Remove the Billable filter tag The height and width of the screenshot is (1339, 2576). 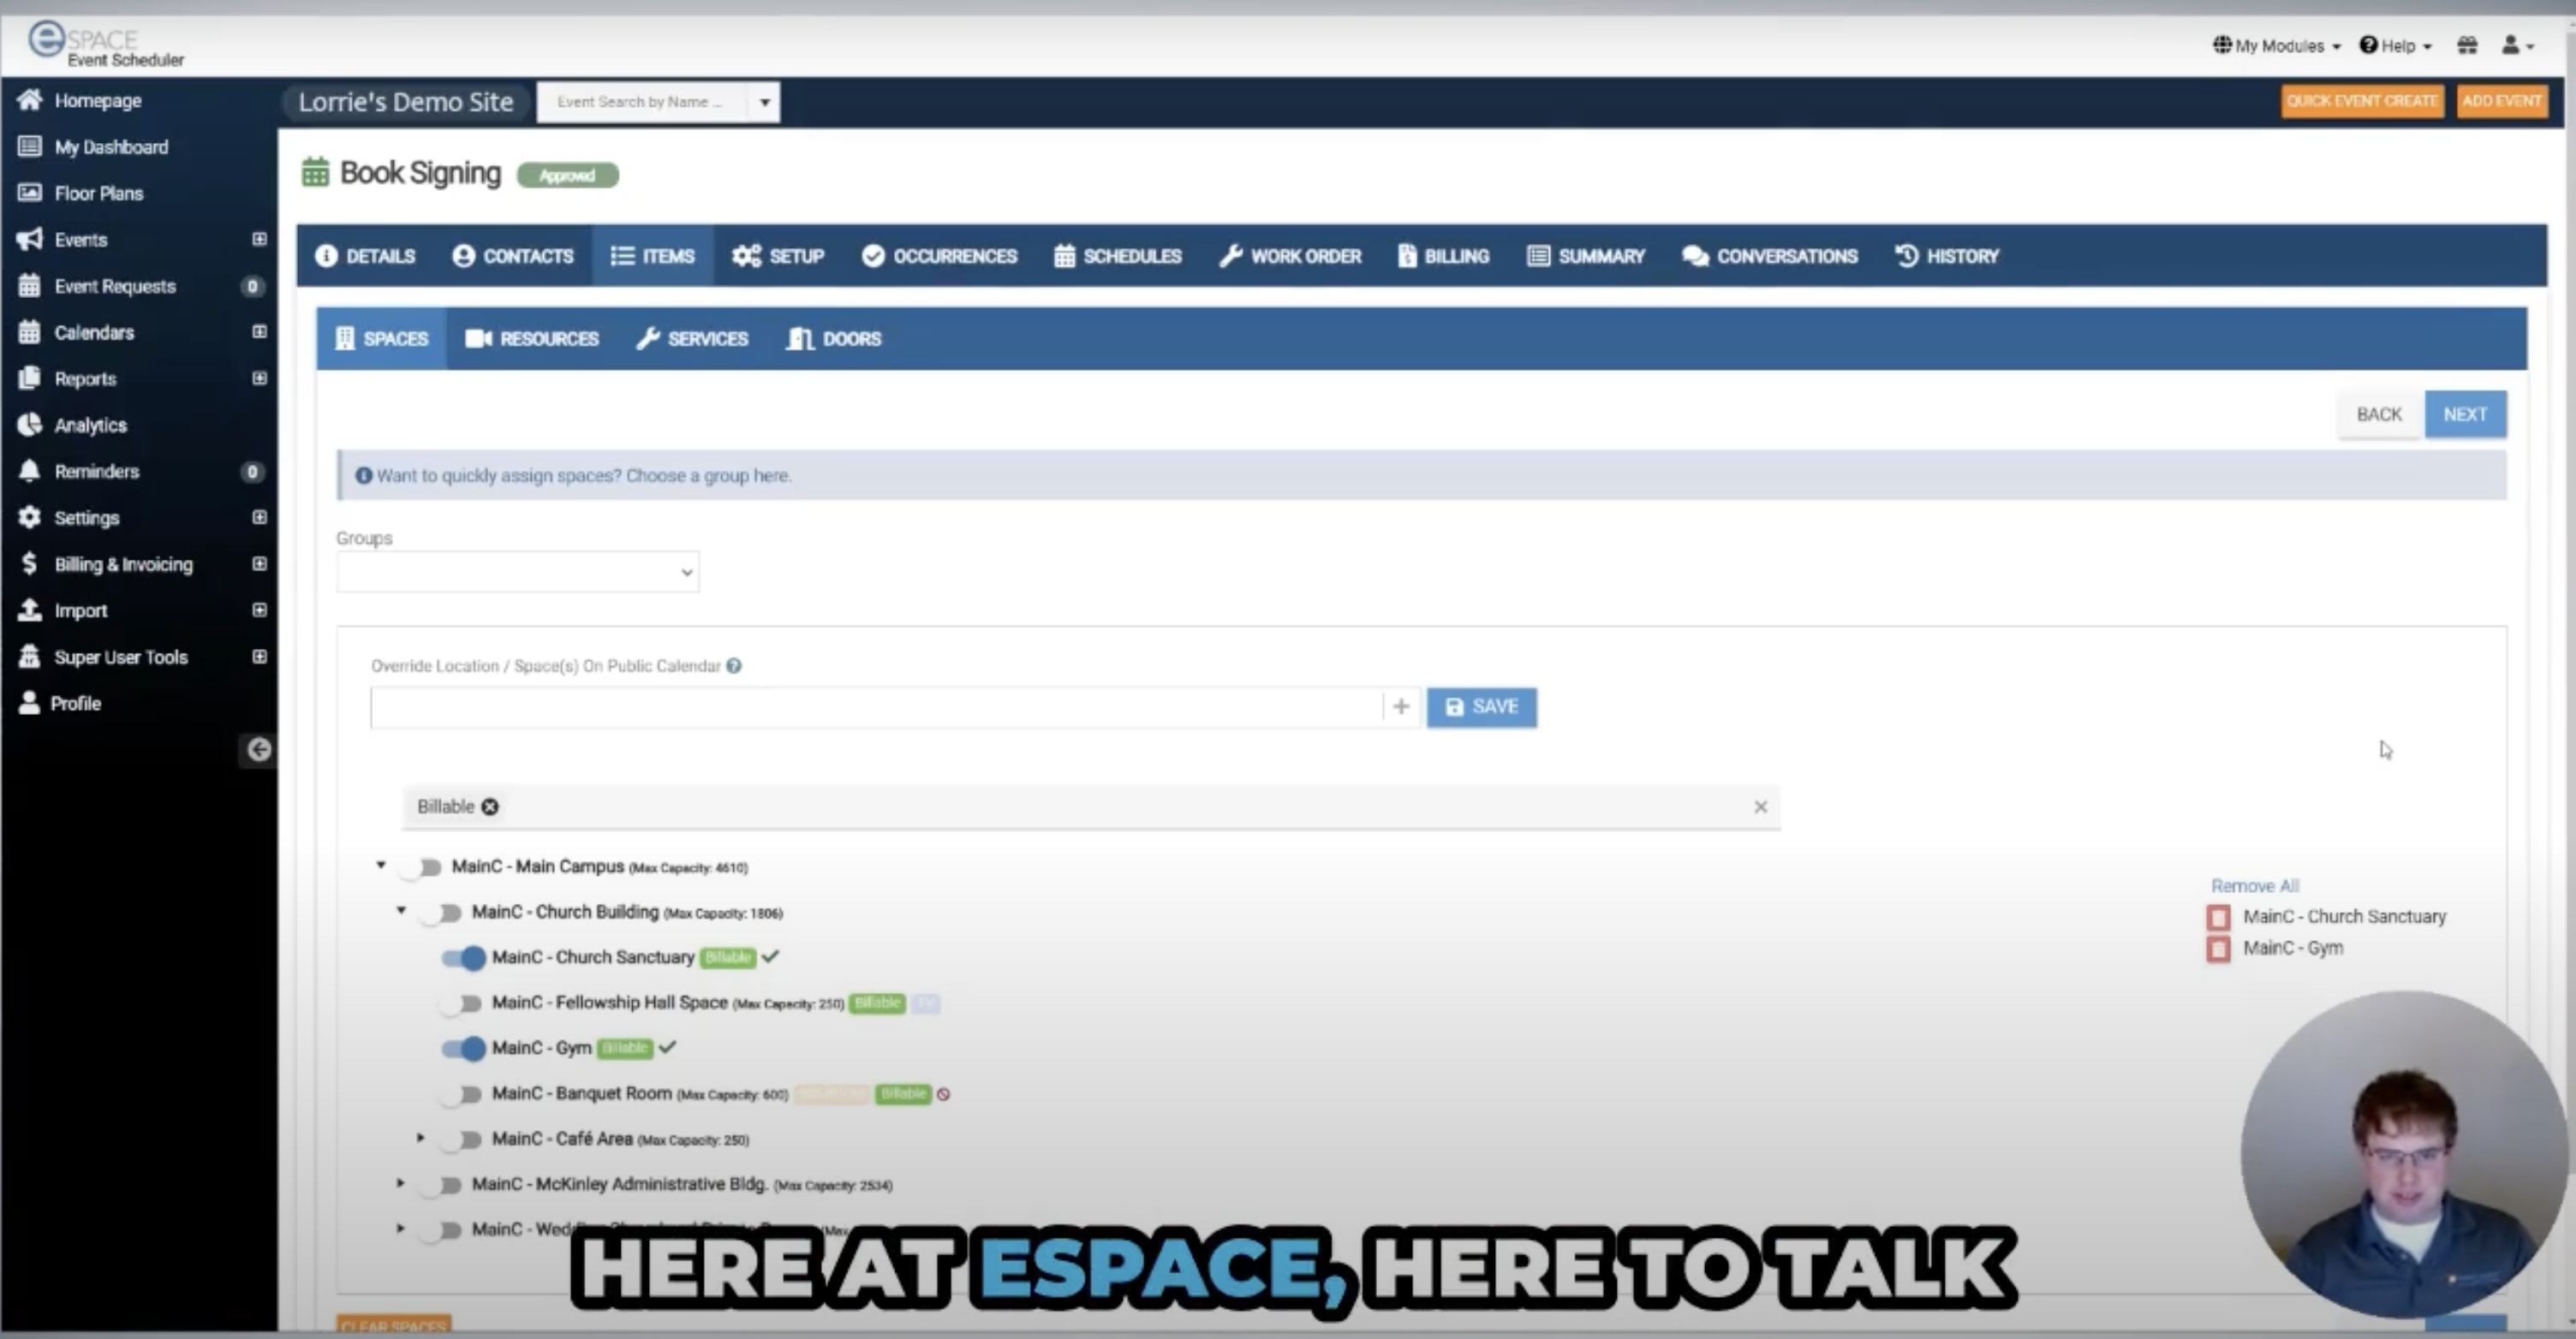[490, 807]
